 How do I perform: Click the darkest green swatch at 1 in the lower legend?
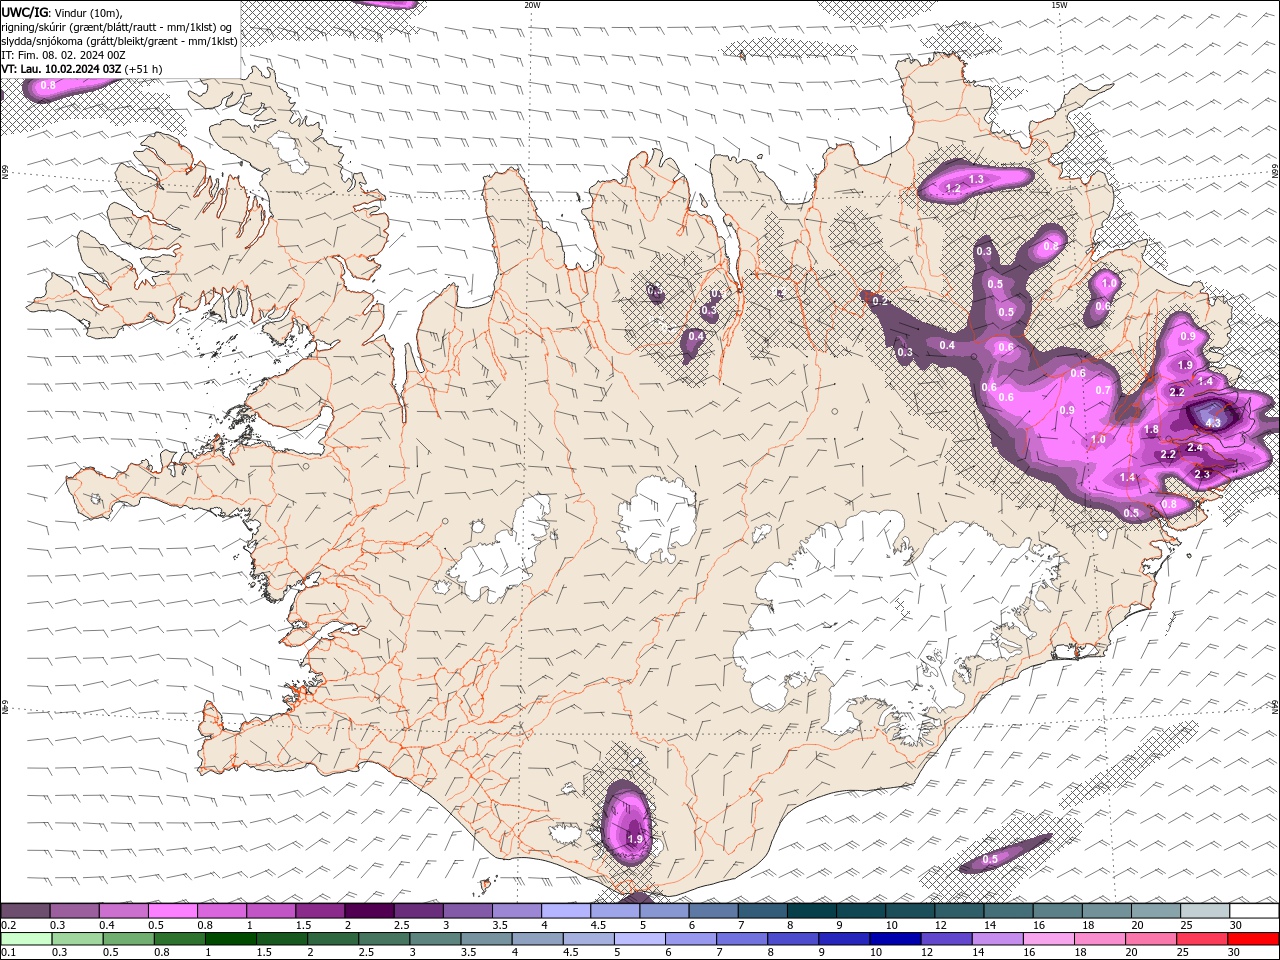[231, 939]
